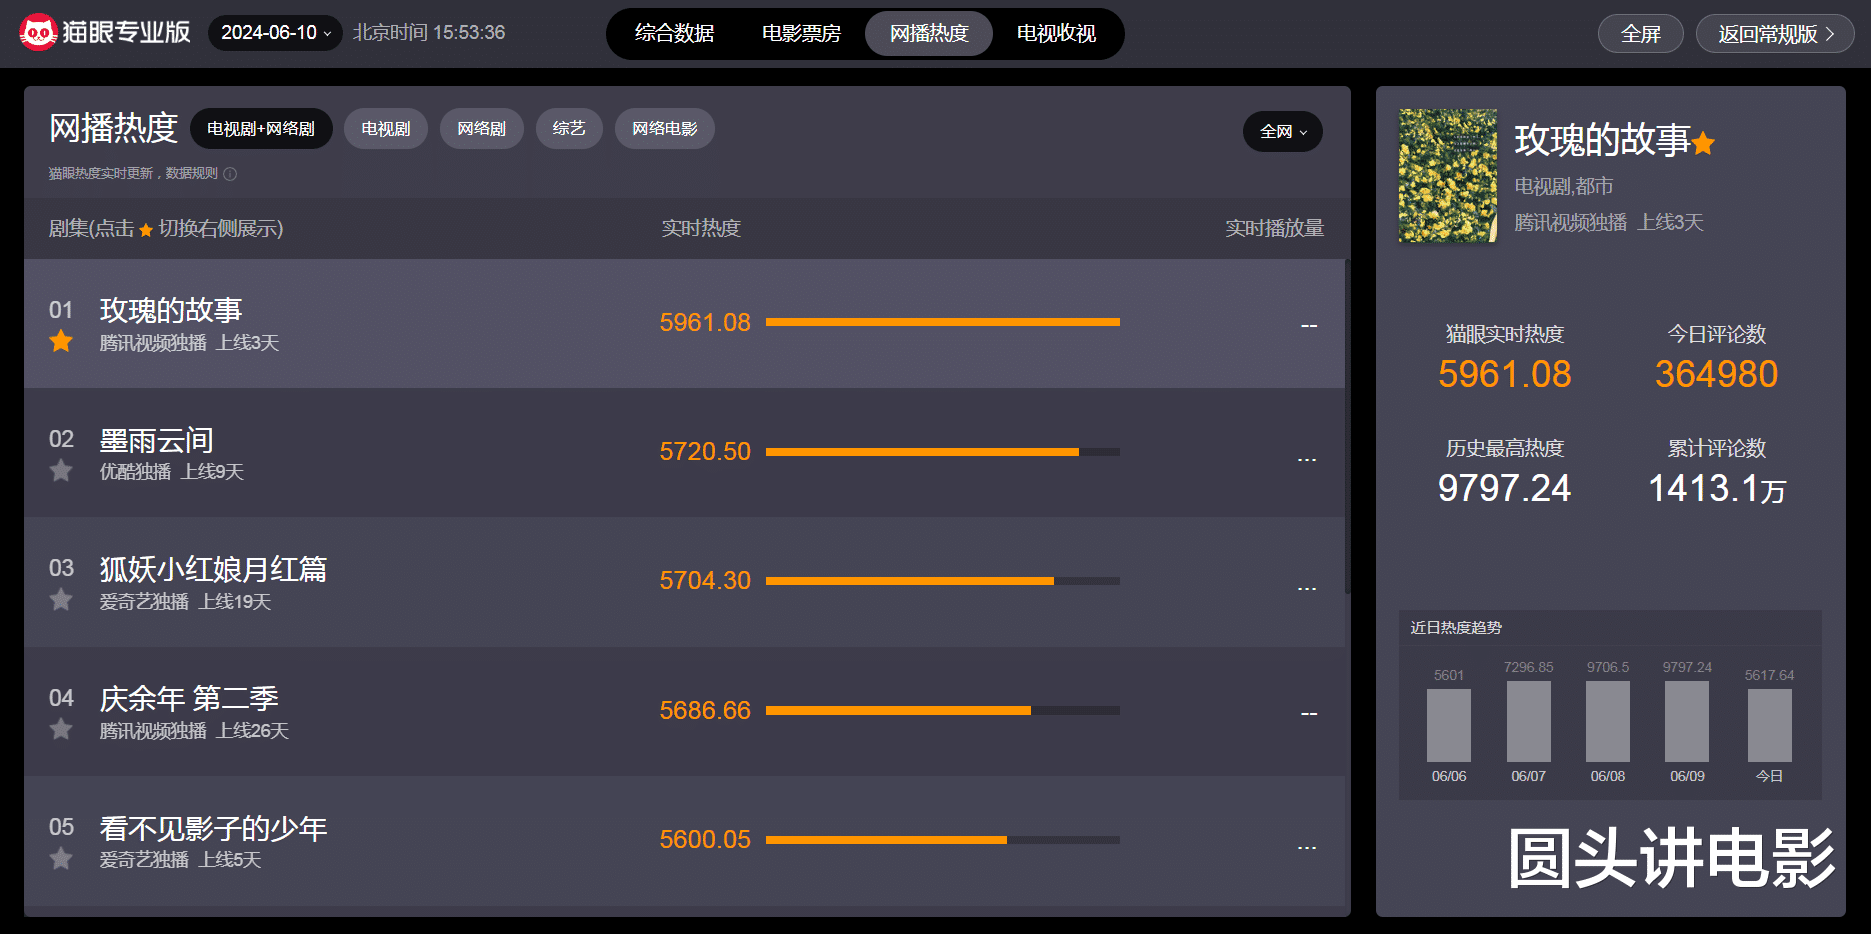Click heat value 5704.30

705,580
